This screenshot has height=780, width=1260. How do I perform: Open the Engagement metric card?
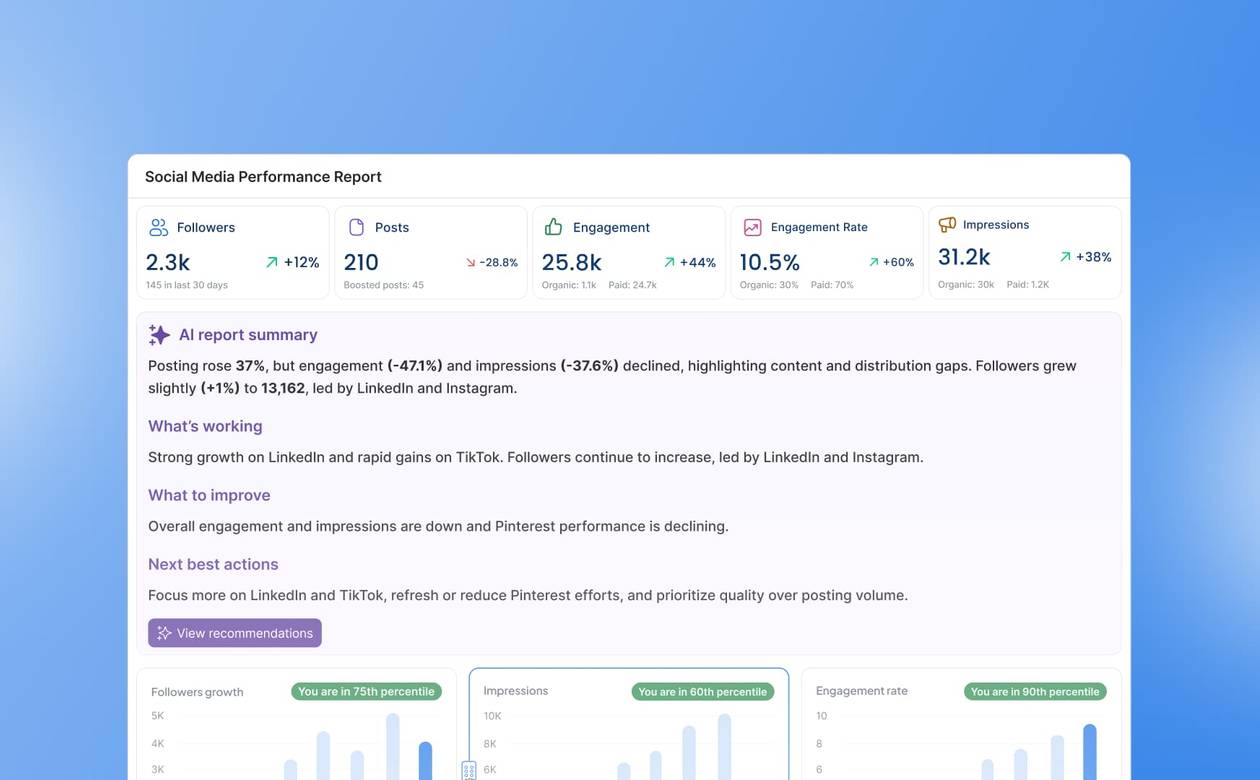[x=629, y=253]
